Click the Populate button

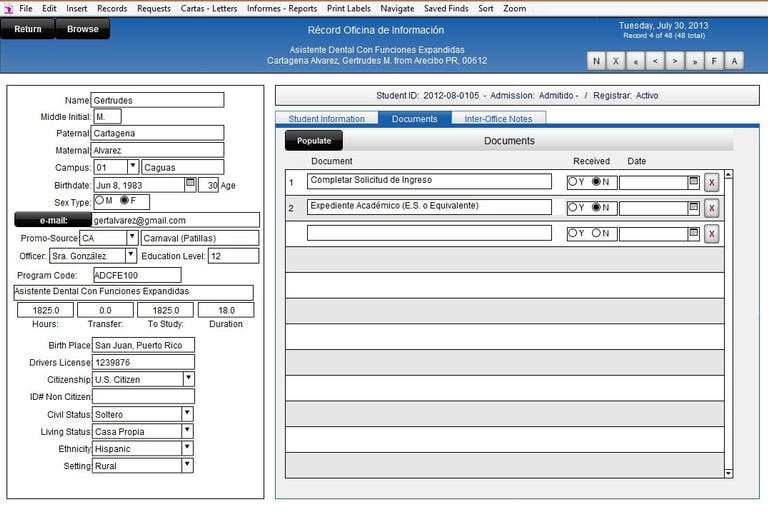(x=314, y=141)
